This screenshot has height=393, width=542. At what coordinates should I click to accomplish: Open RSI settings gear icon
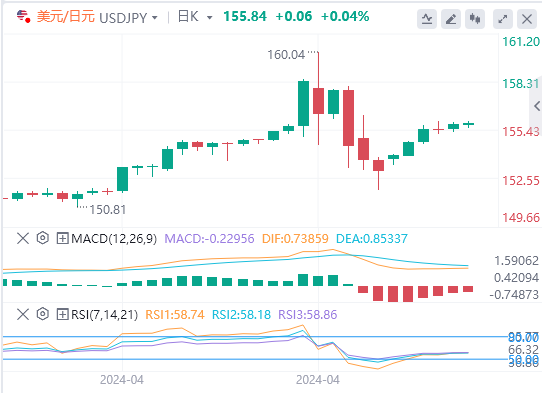tap(43, 314)
